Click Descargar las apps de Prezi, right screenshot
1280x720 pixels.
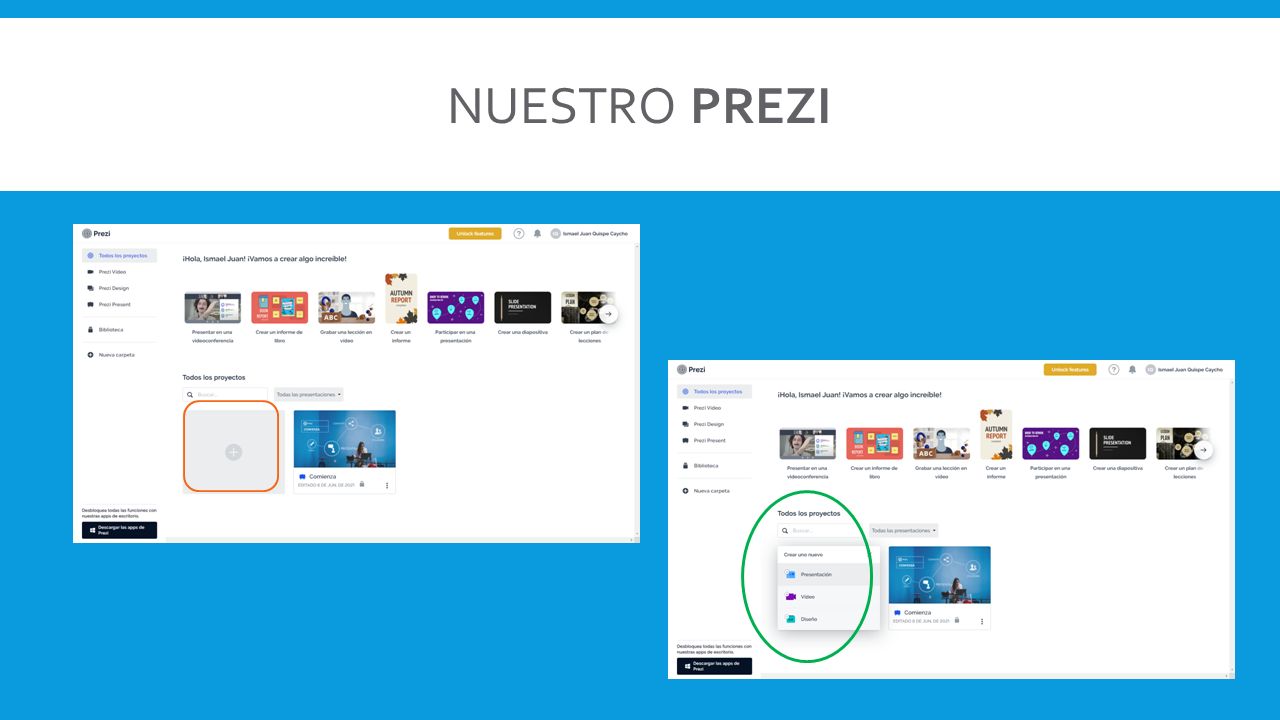coord(714,666)
